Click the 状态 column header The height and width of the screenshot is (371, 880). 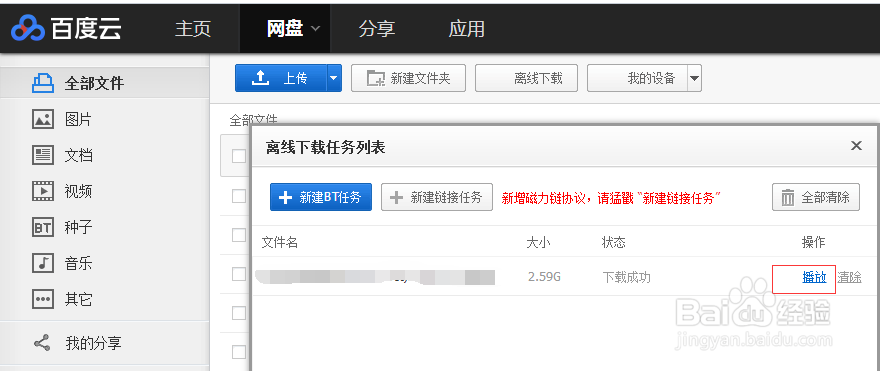click(x=613, y=242)
